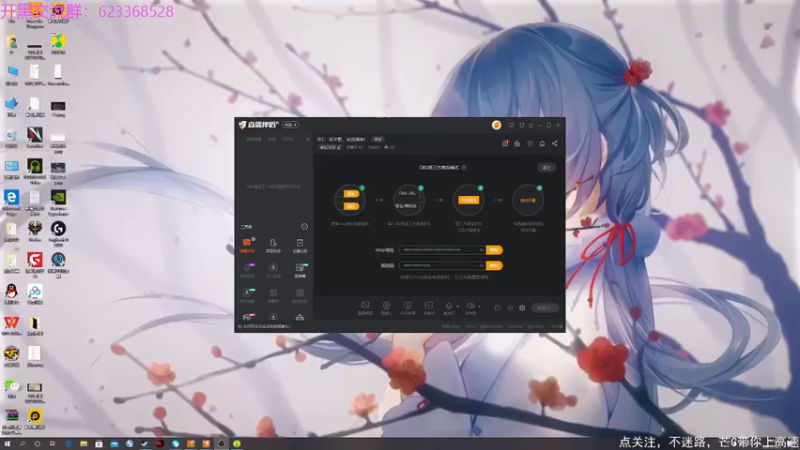Click orange button in step three circle
The image size is (800, 450).
(468, 200)
